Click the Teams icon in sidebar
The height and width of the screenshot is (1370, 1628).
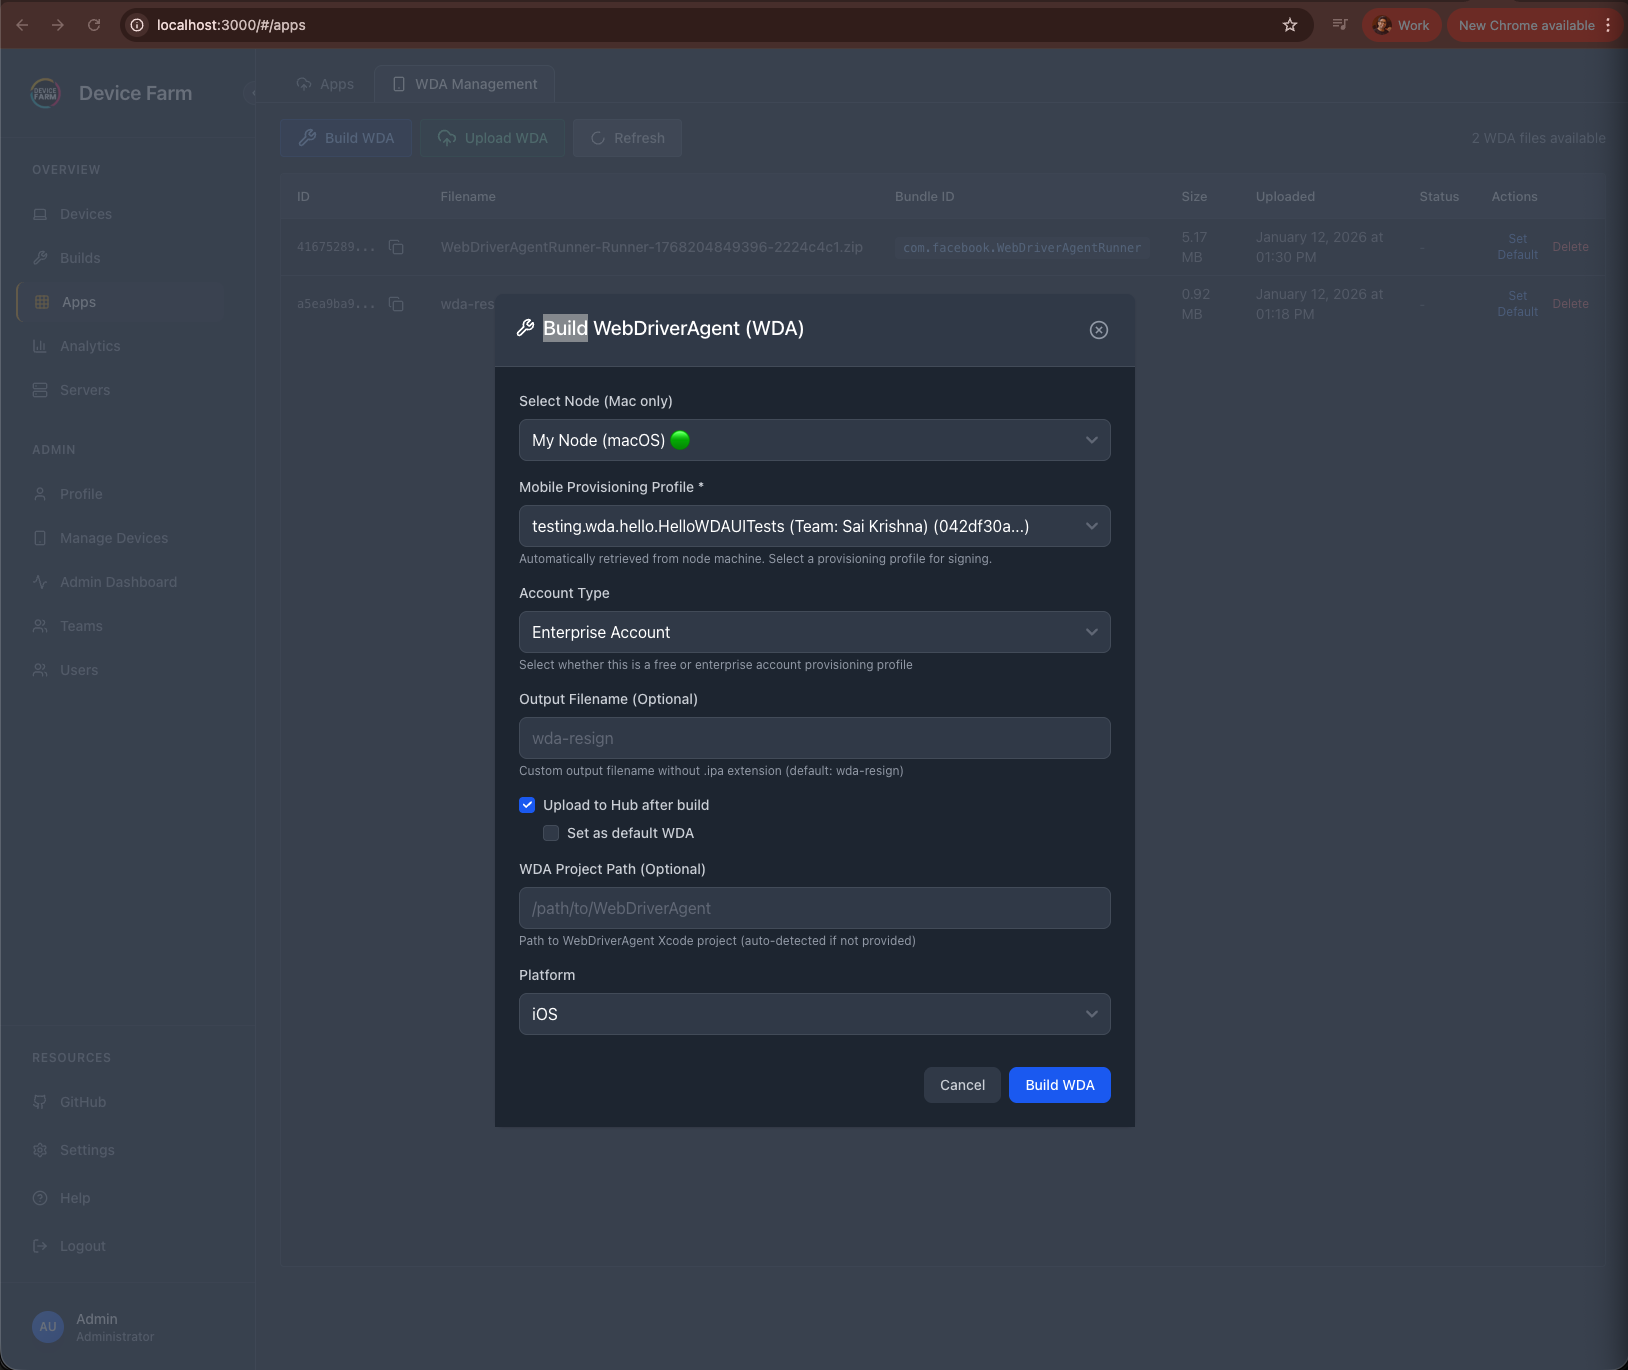click(x=40, y=626)
